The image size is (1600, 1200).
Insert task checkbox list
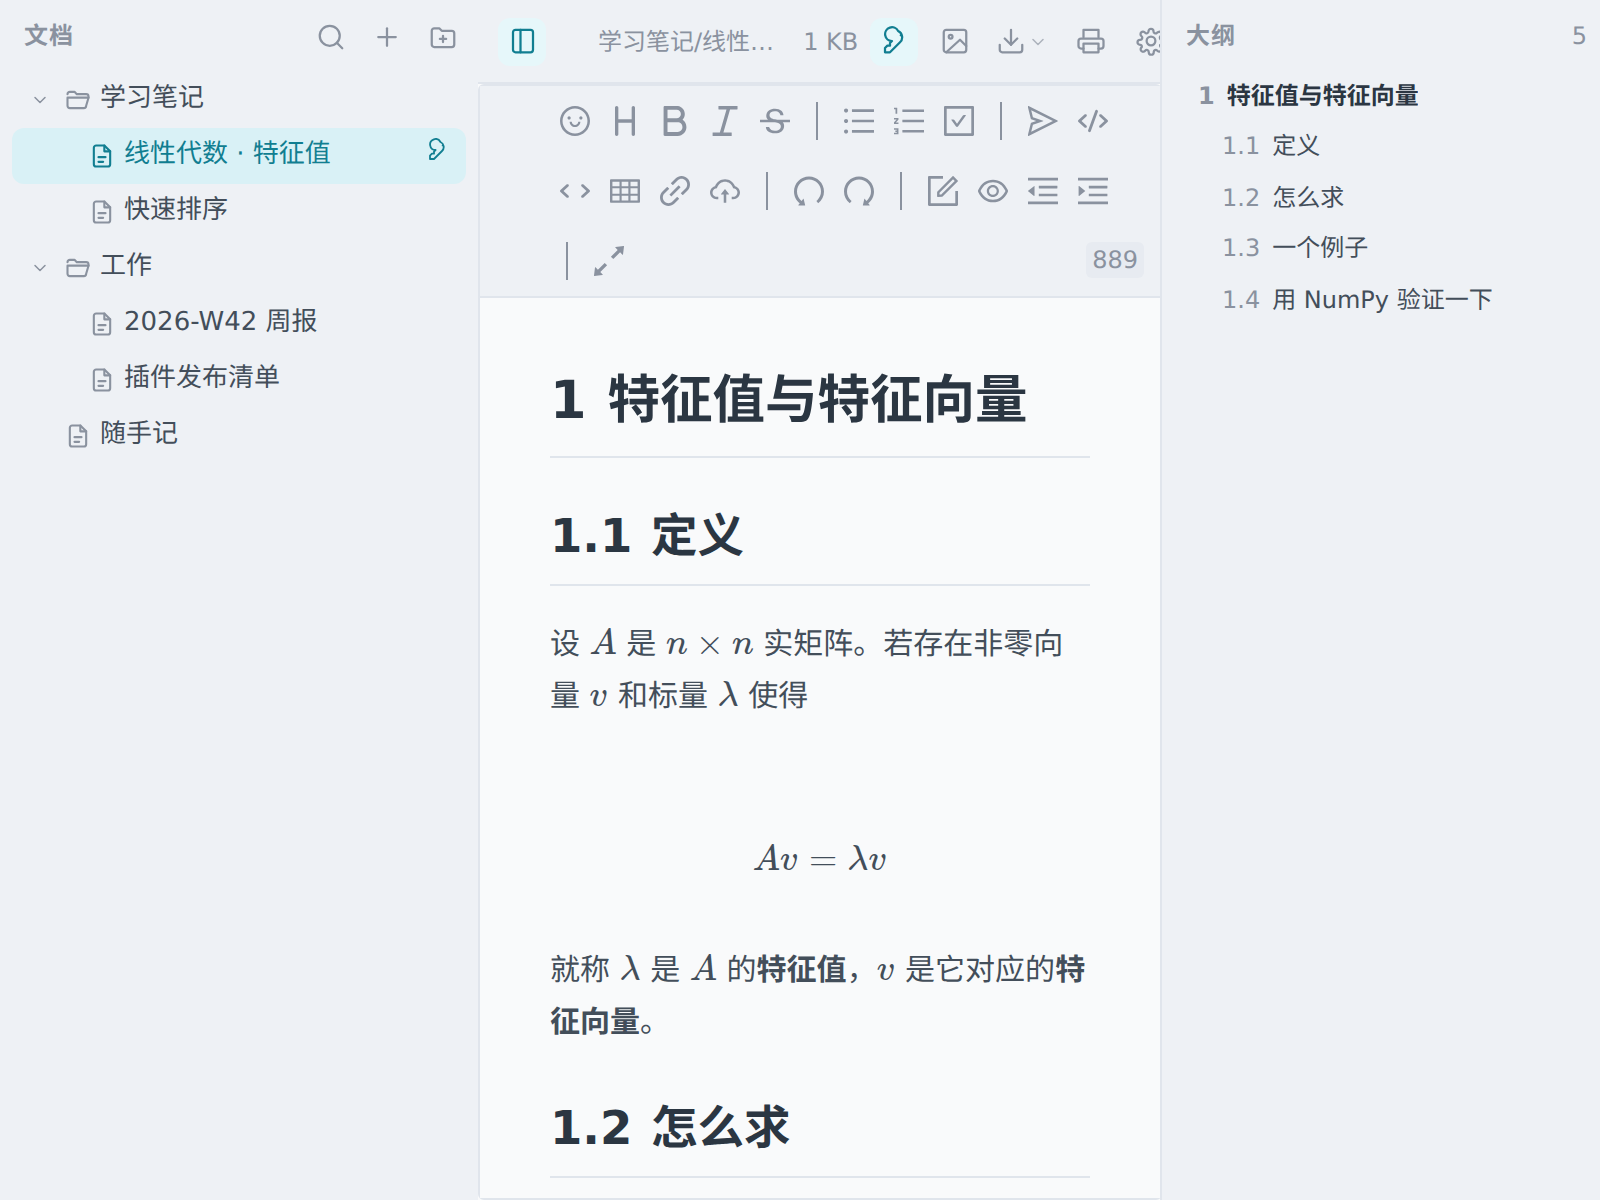coord(959,121)
